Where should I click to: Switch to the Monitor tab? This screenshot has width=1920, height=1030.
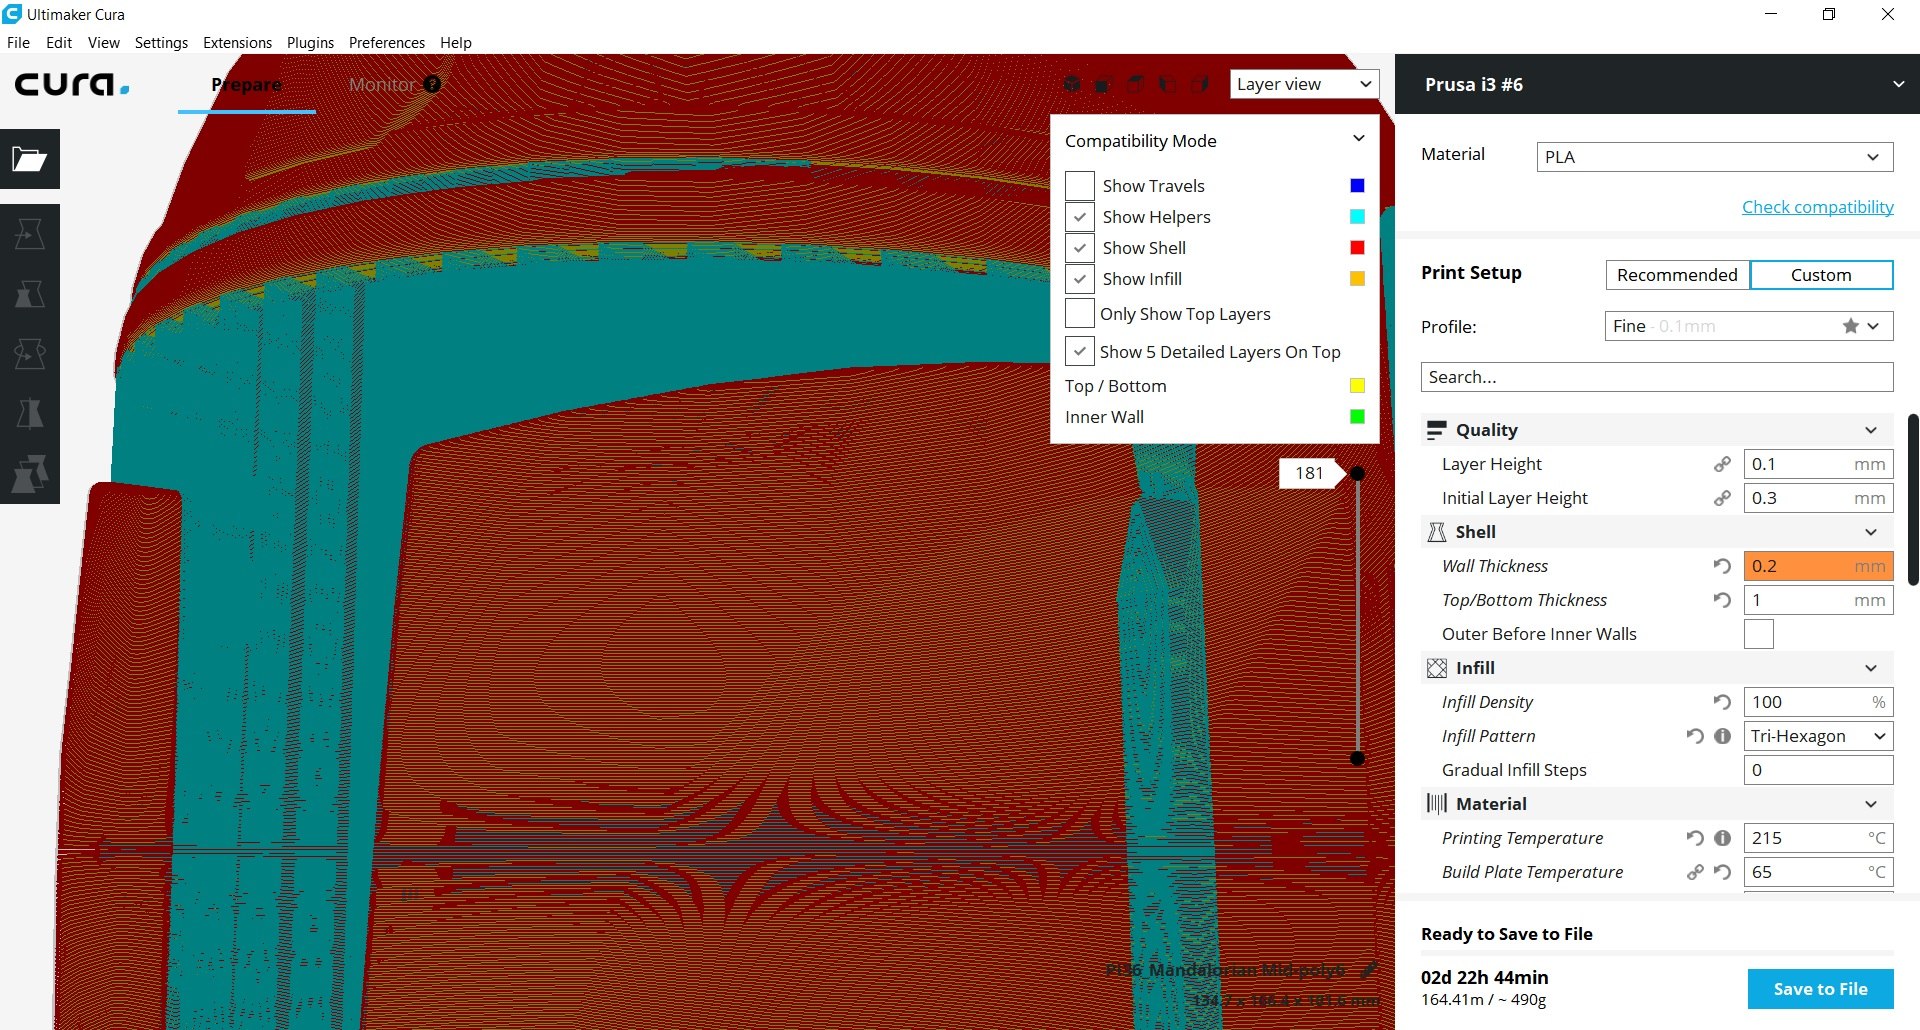(382, 84)
